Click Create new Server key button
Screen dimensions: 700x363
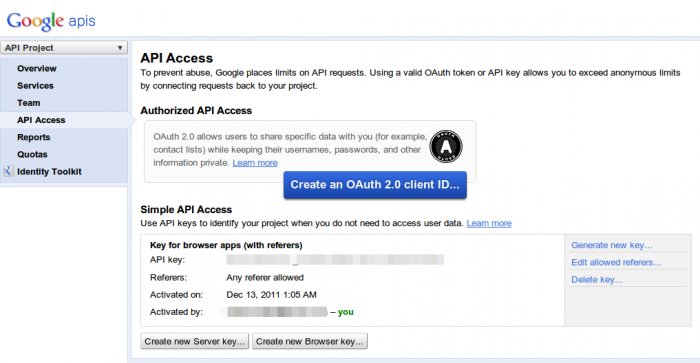[x=195, y=342]
